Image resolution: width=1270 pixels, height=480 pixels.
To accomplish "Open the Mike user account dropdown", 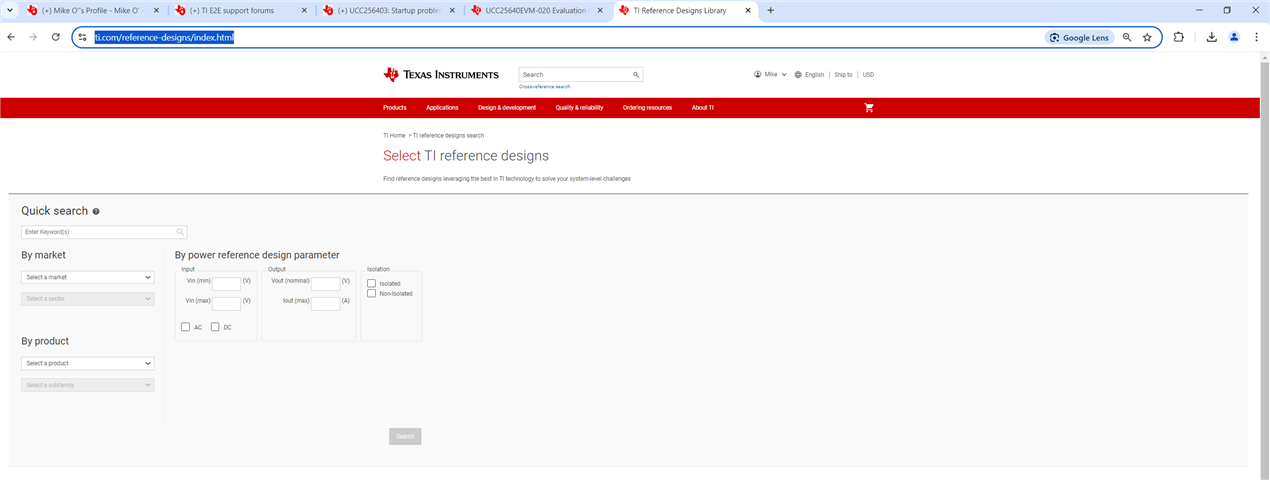I will pos(770,74).
